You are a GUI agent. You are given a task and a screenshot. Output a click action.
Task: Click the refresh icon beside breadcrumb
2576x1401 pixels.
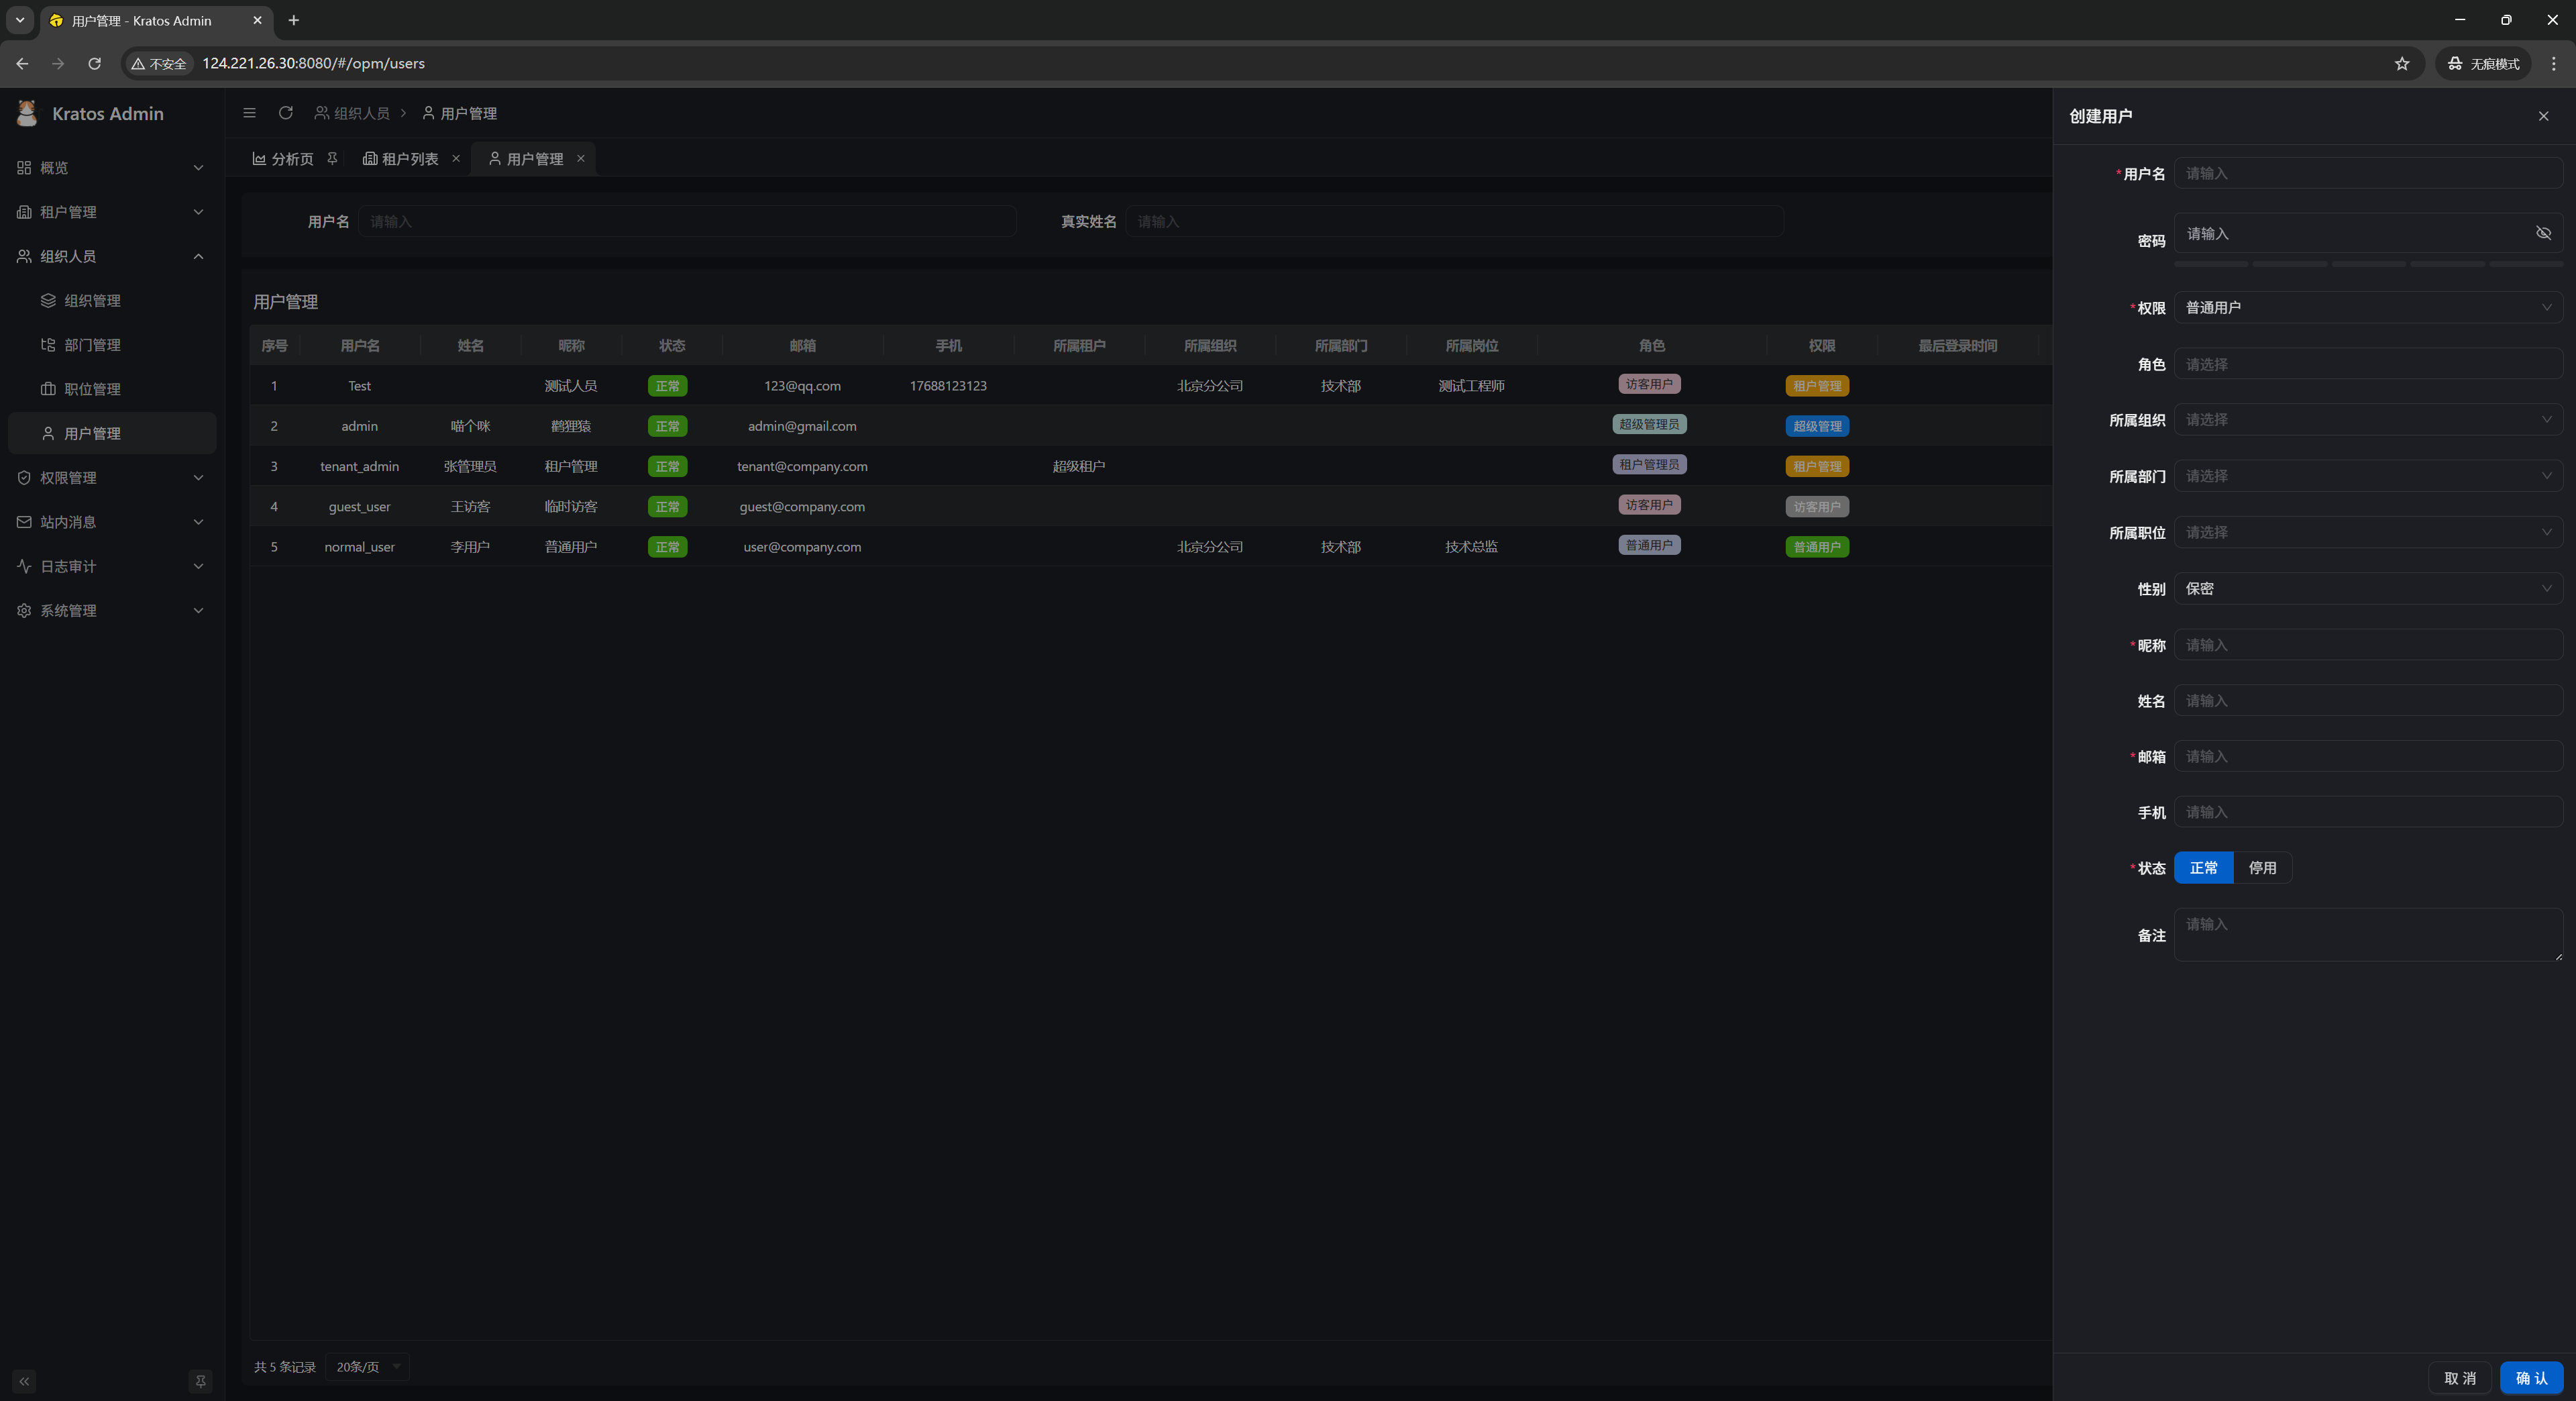click(x=286, y=113)
